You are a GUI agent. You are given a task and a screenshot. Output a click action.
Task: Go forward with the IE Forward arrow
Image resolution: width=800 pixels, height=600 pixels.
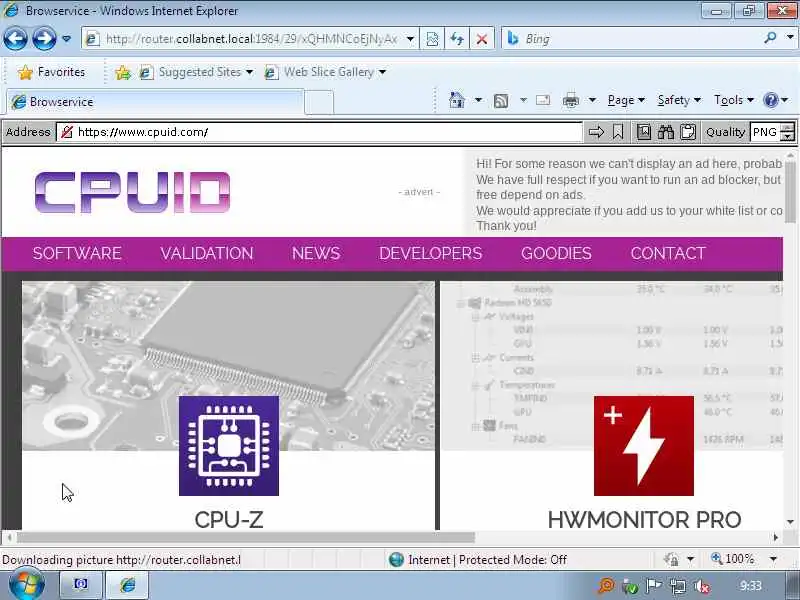coord(44,38)
